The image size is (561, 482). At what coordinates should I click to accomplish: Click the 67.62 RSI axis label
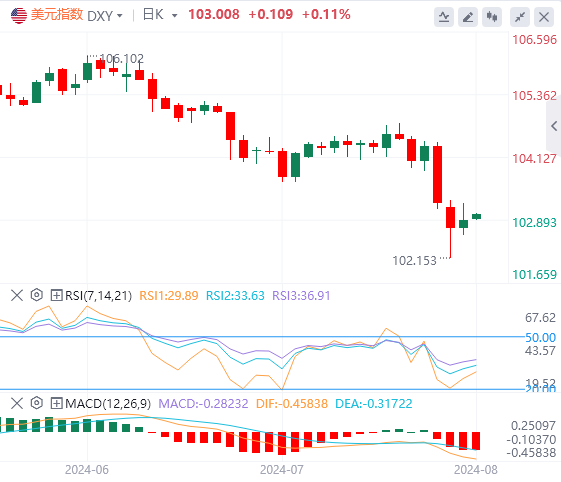(x=540, y=317)
